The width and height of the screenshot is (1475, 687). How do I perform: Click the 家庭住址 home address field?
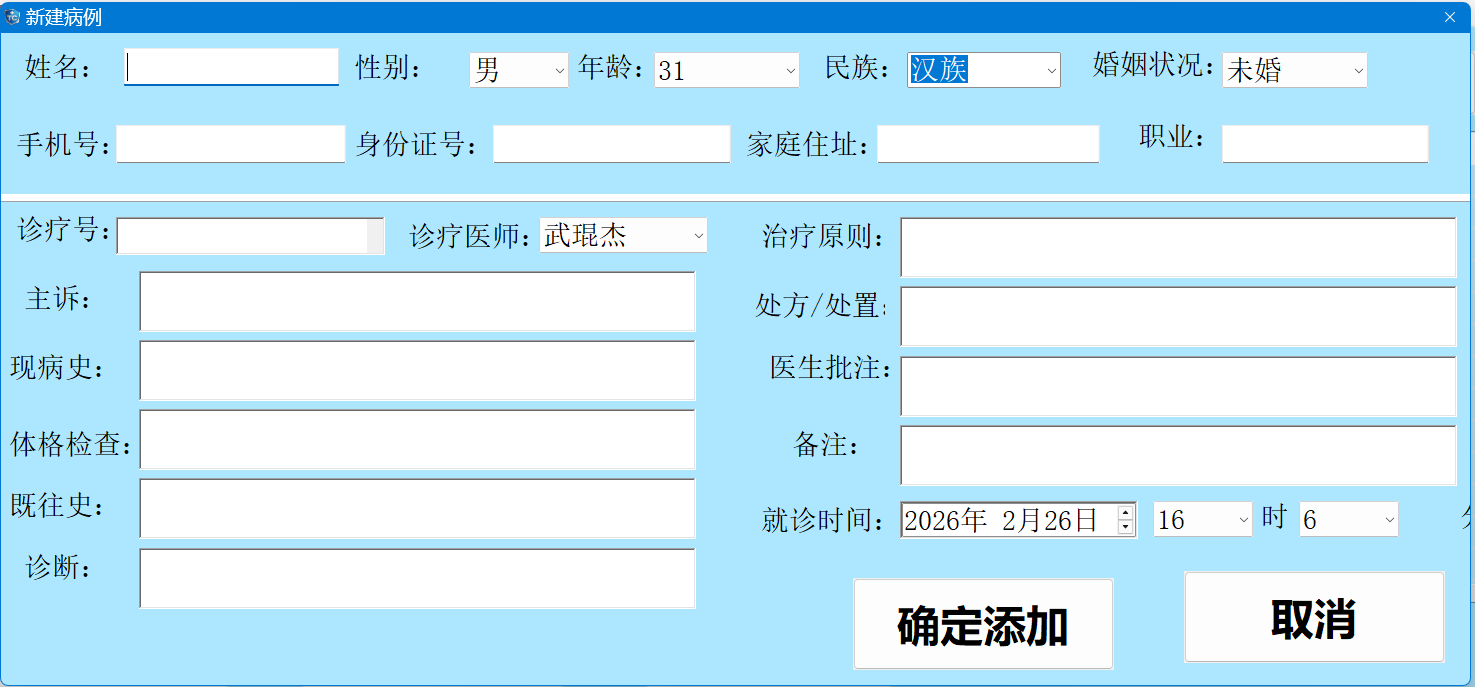tap(987, 144)
